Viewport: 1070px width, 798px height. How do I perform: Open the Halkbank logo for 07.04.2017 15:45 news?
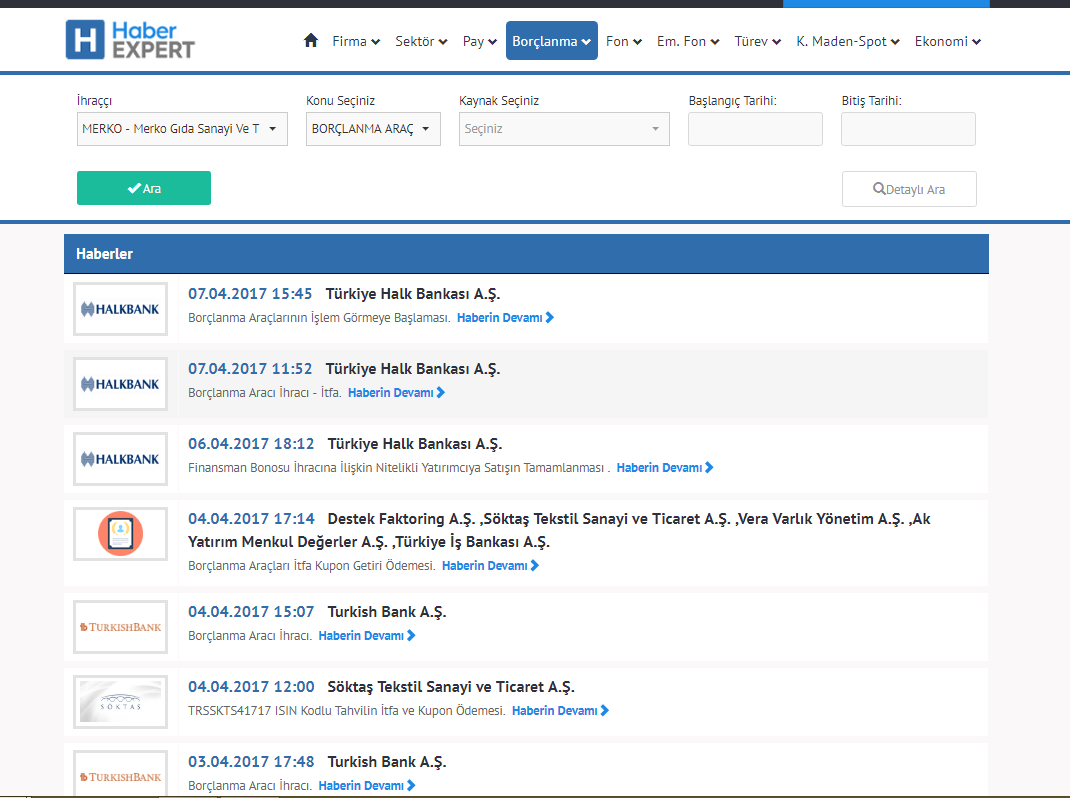click(x=121, y=309)
